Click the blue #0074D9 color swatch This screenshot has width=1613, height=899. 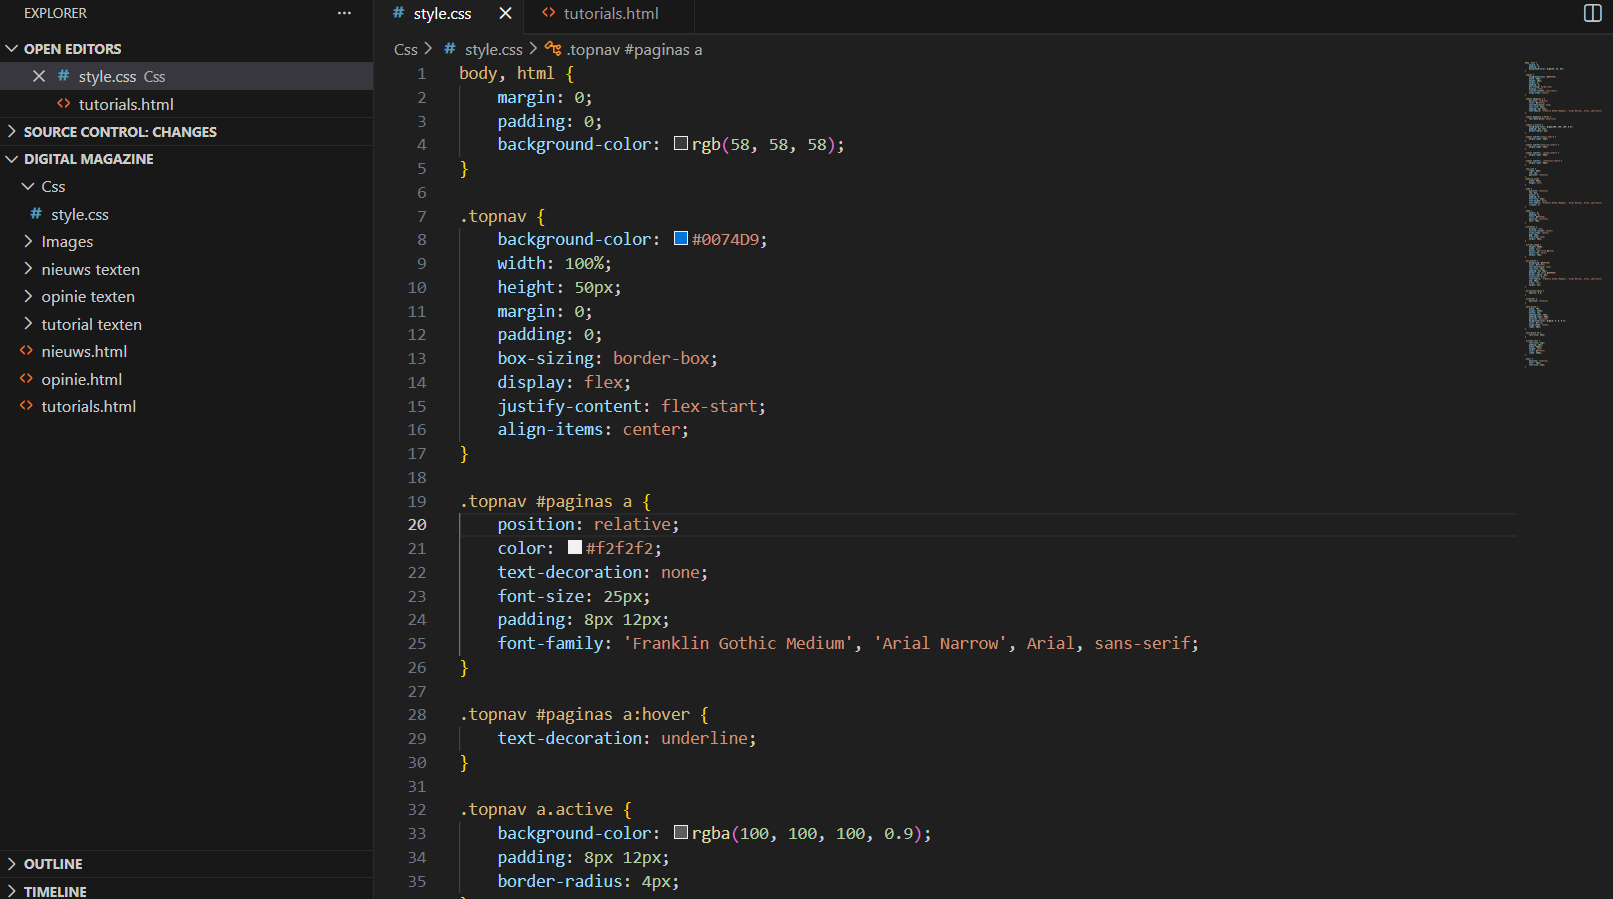pos(681,238)
